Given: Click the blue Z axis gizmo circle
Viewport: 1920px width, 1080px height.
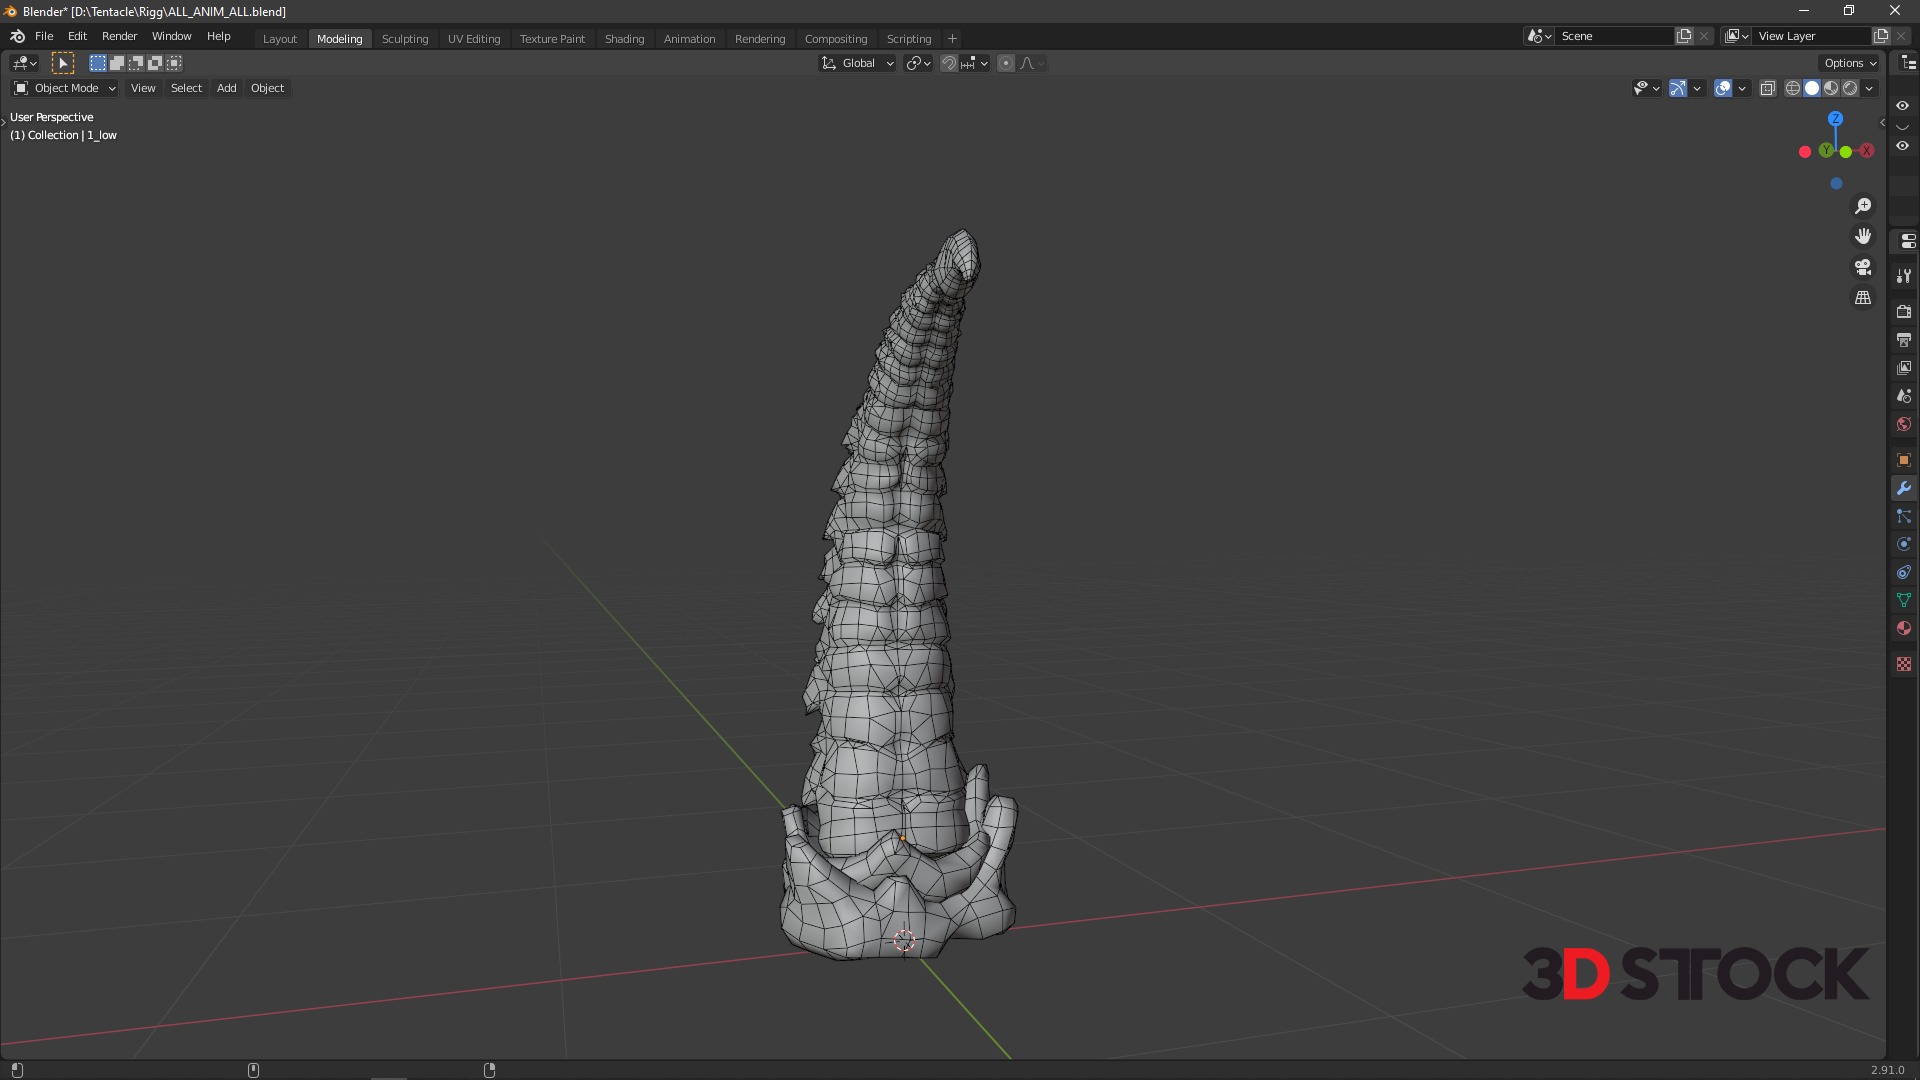Looking at the screenshot, I should pos(1835,118).
